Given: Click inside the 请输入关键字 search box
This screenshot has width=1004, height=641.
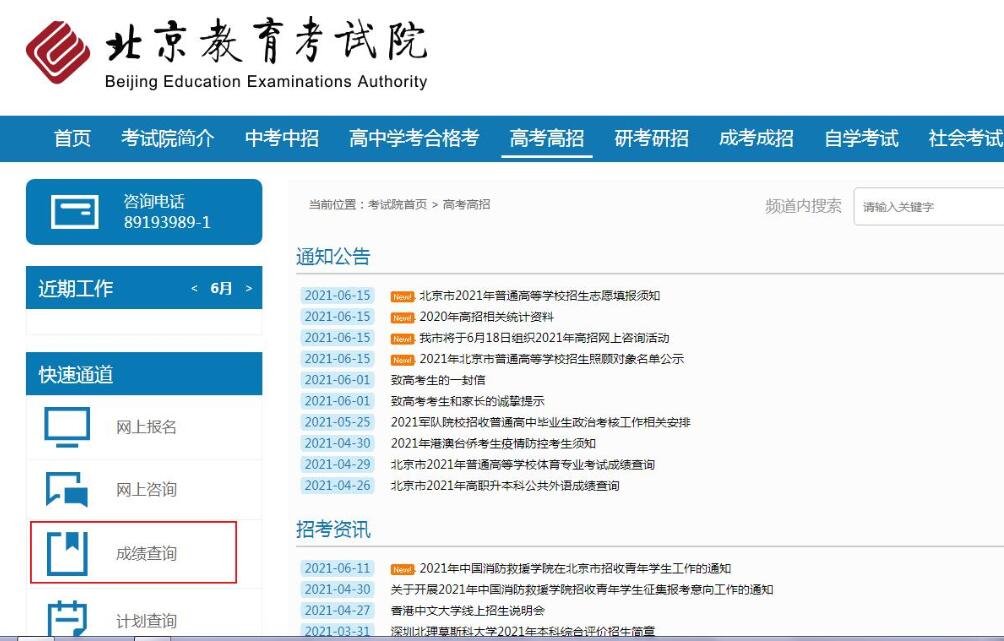Looking at the screenshot, I should (930, 205).
